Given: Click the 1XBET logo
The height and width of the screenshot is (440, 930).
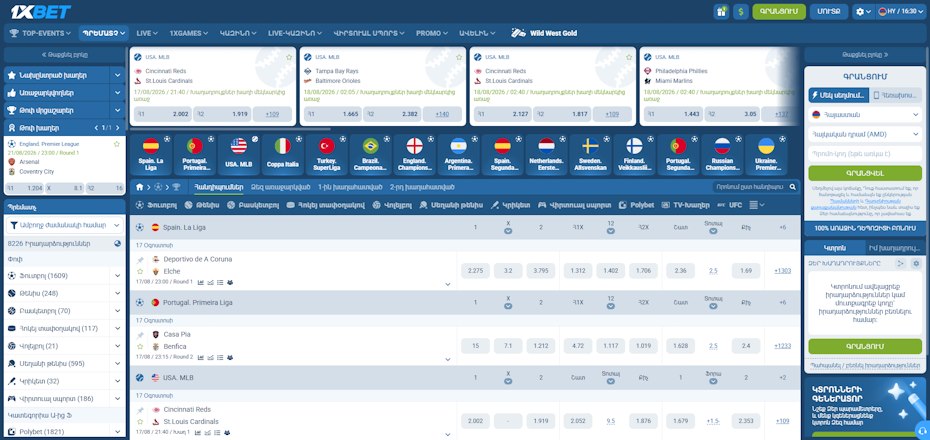Looking at the screenshot, I should pos(40,11).
